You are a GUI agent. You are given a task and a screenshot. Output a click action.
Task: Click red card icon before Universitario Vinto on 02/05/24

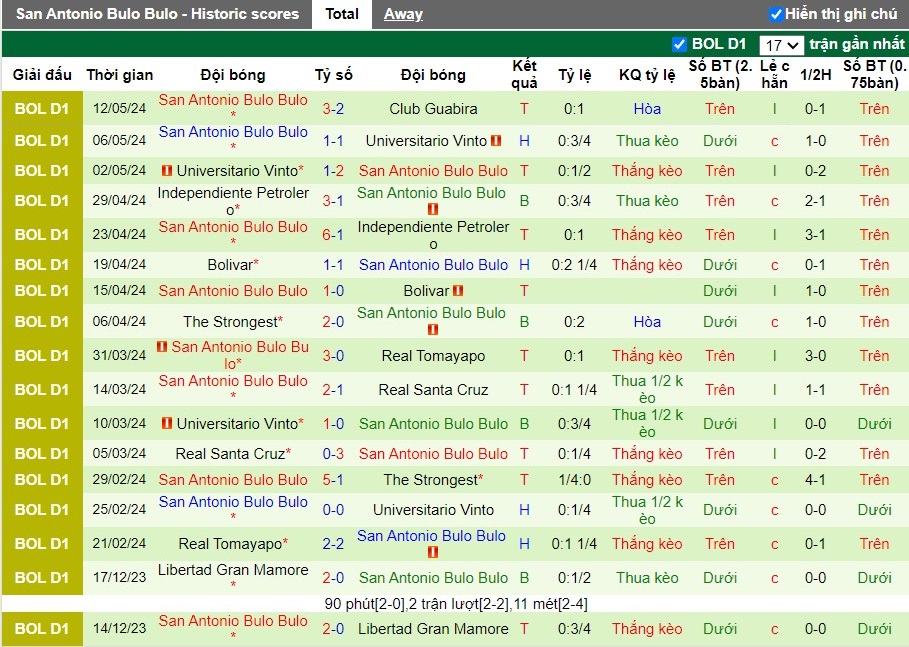coord(167,170)
